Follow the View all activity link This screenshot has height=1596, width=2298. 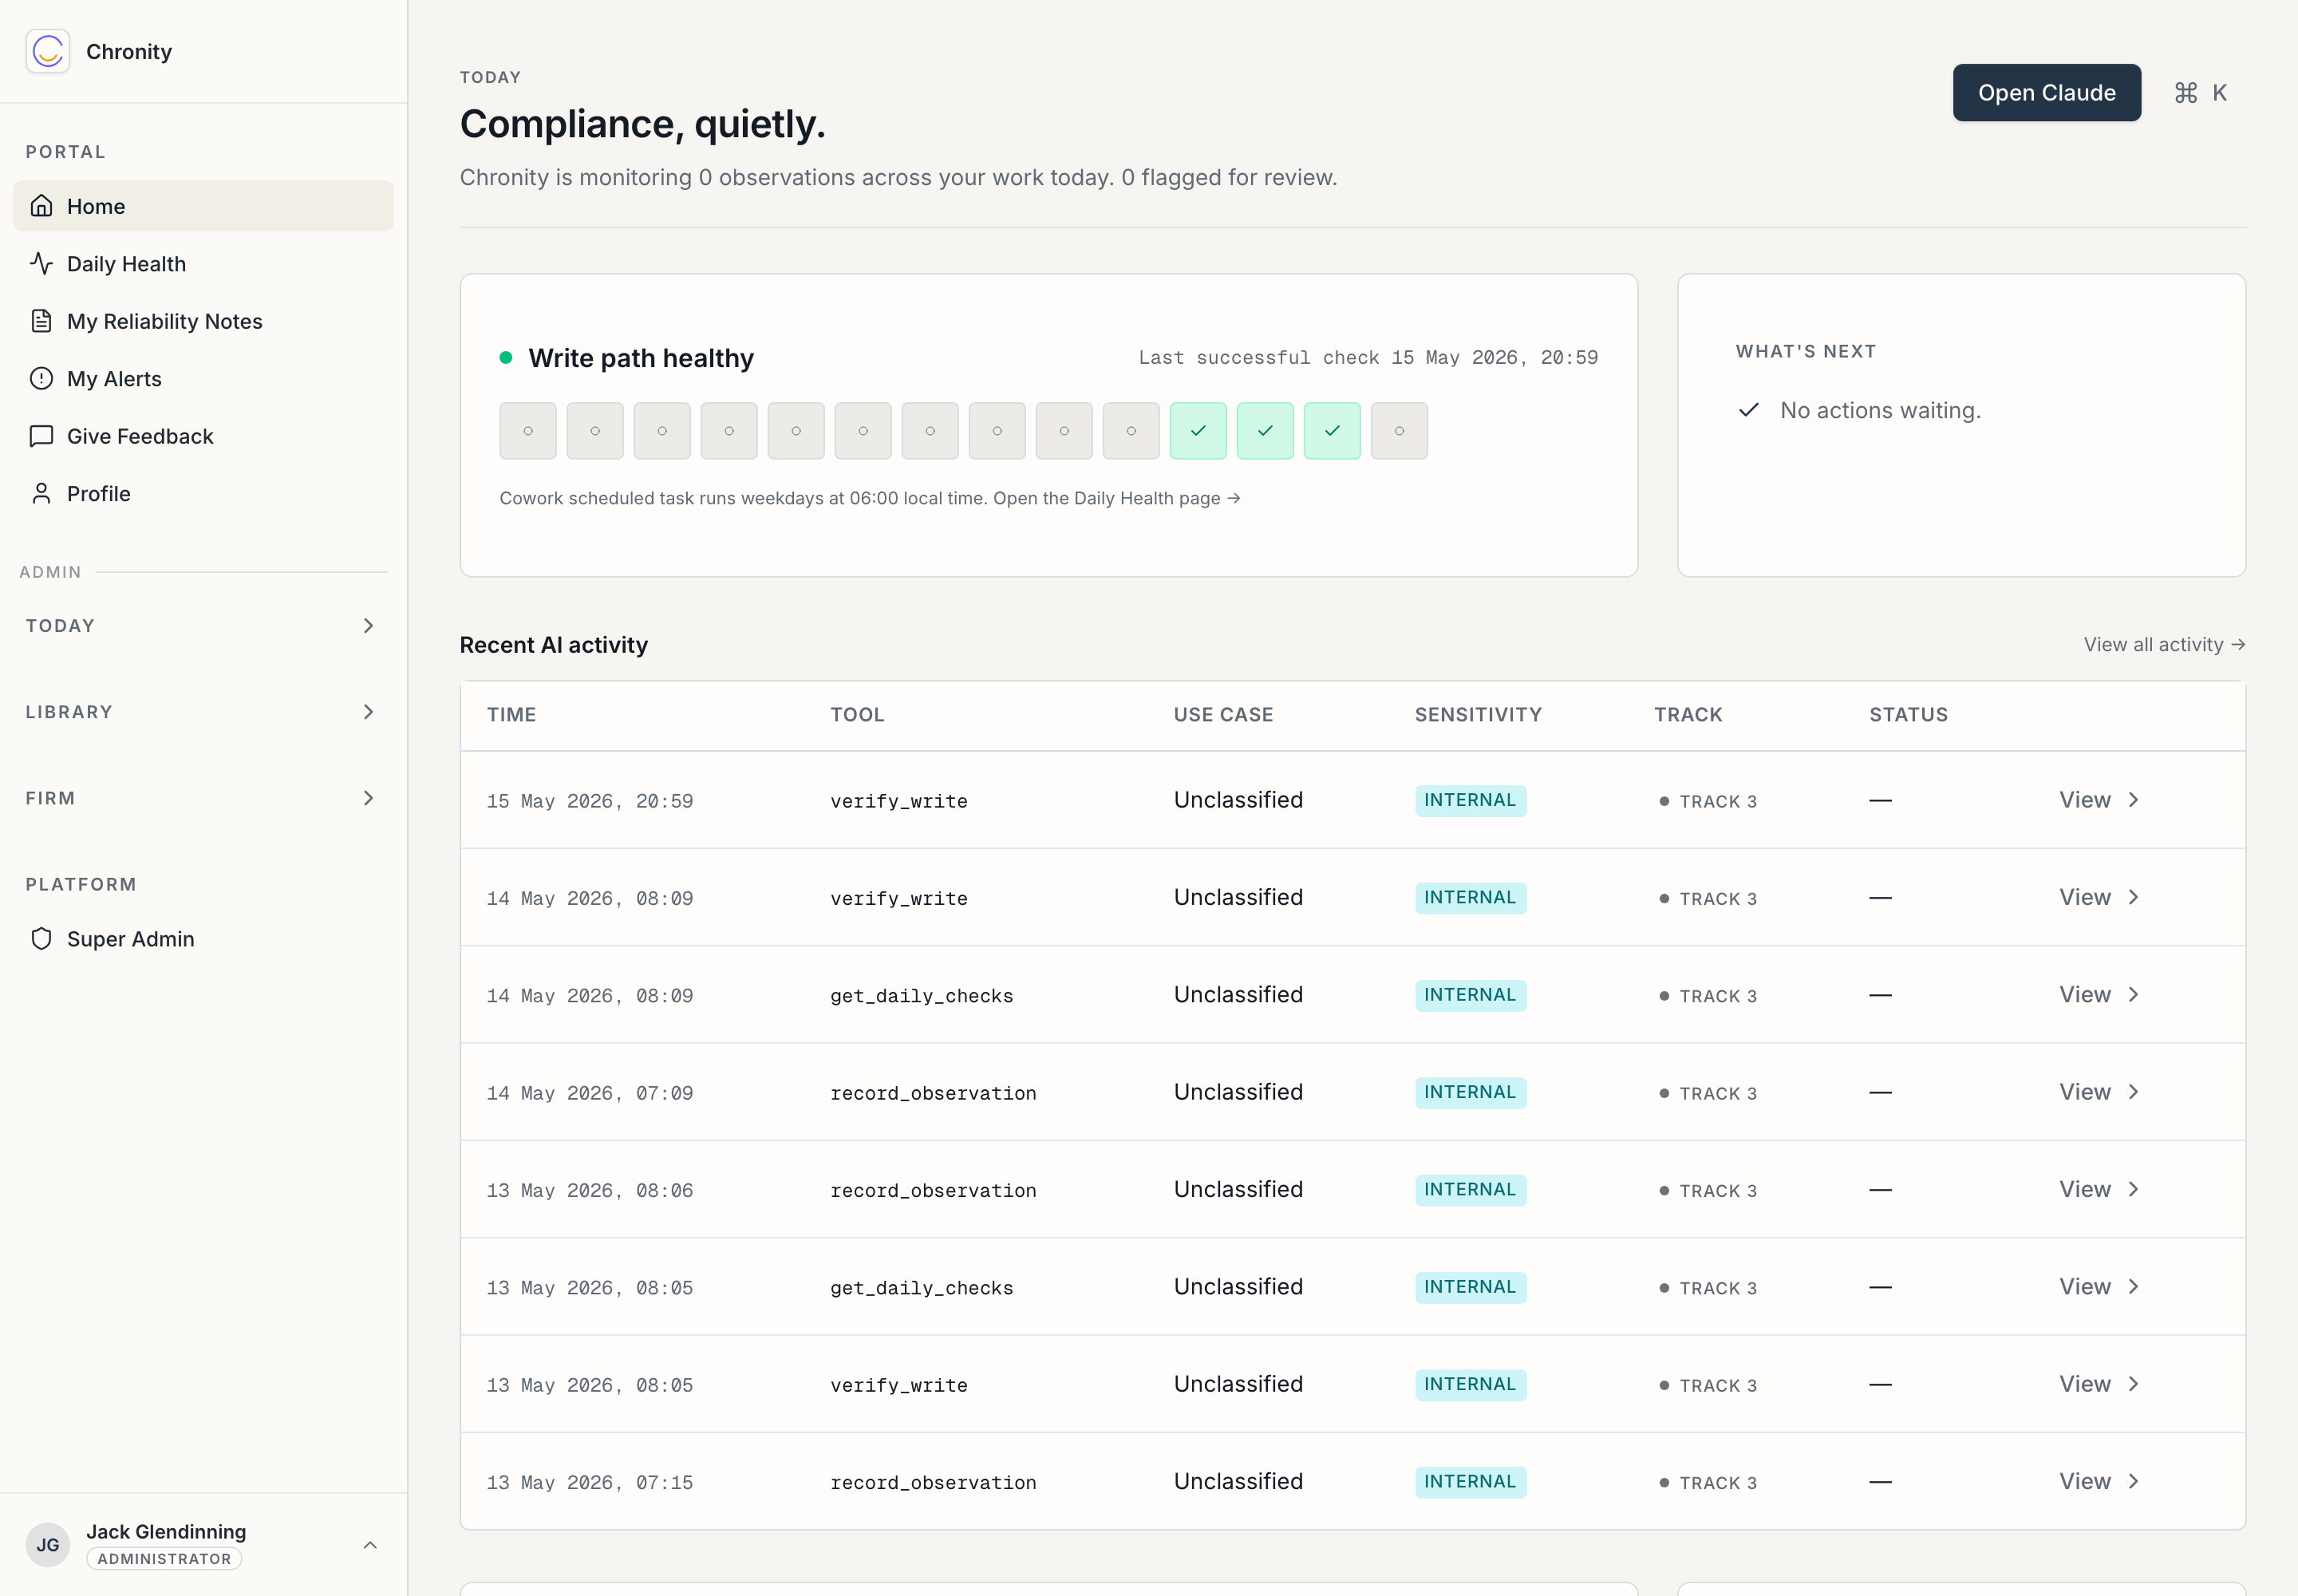(2164, 645)
